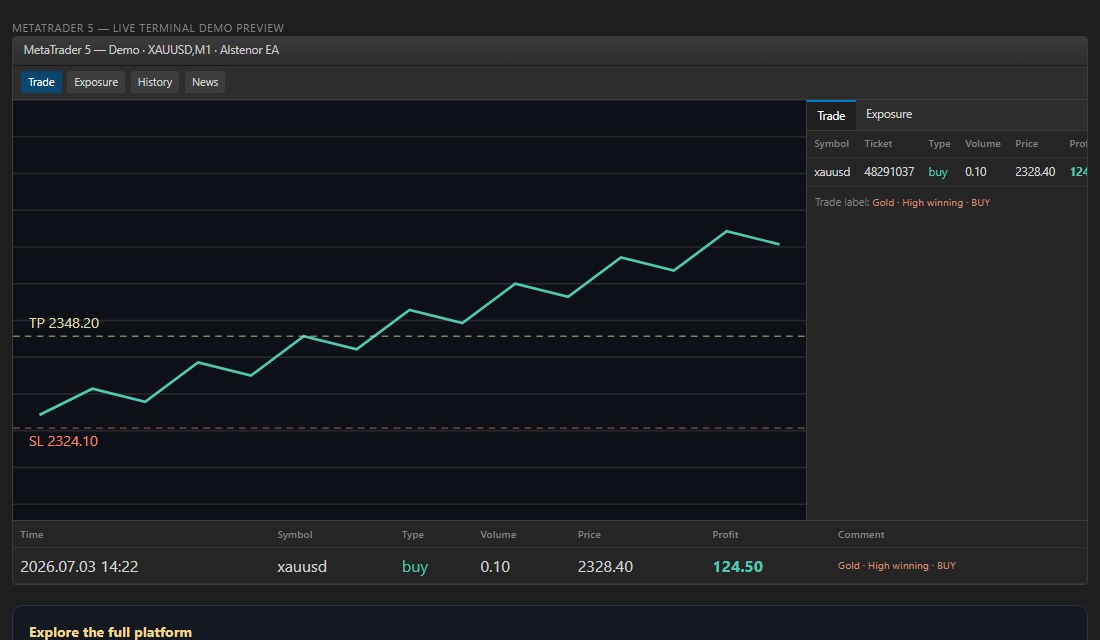Click xauusd symbol in right panel row

pyautogui.click(x=832, y=172)
